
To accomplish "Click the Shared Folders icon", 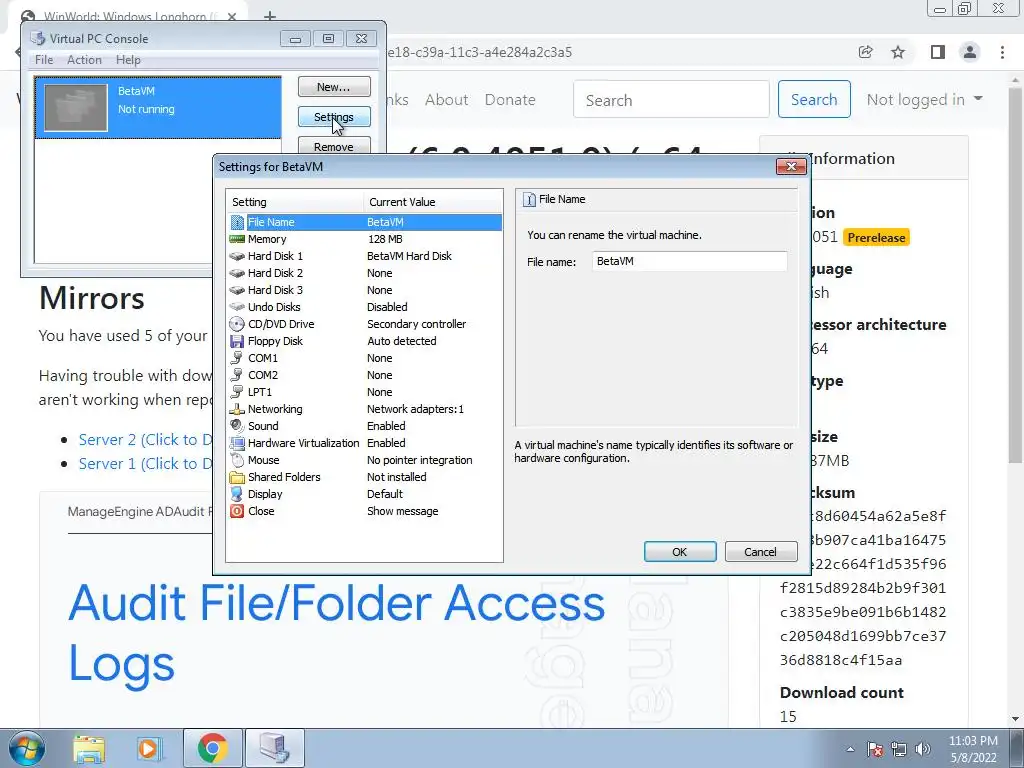I will pyautogui.click(x=237, y=477).
